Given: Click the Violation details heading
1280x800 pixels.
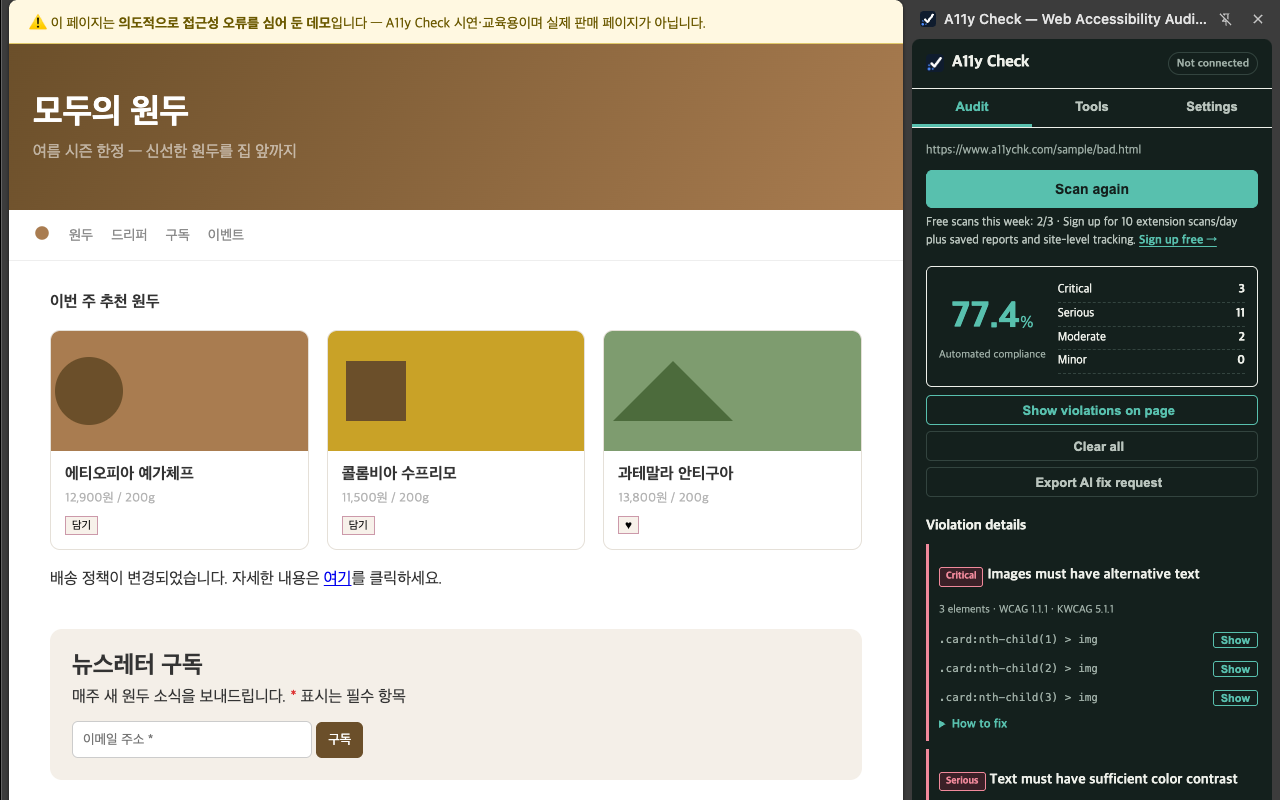Looking at the screenshot, I should click(976, 525).
